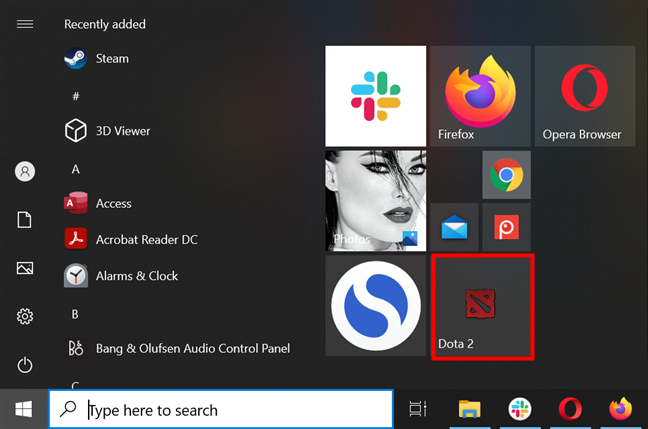The height and width of the screenshot is (429, 648).
Task: Launch Alarms & Clock app
Action: [x=121, y=276]
